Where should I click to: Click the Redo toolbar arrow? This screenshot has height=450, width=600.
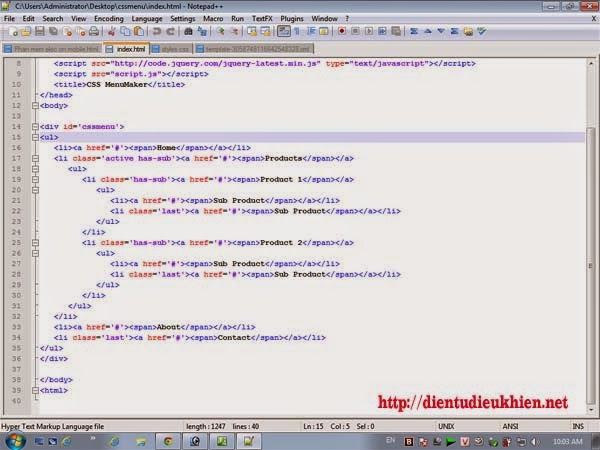point(171,32)
